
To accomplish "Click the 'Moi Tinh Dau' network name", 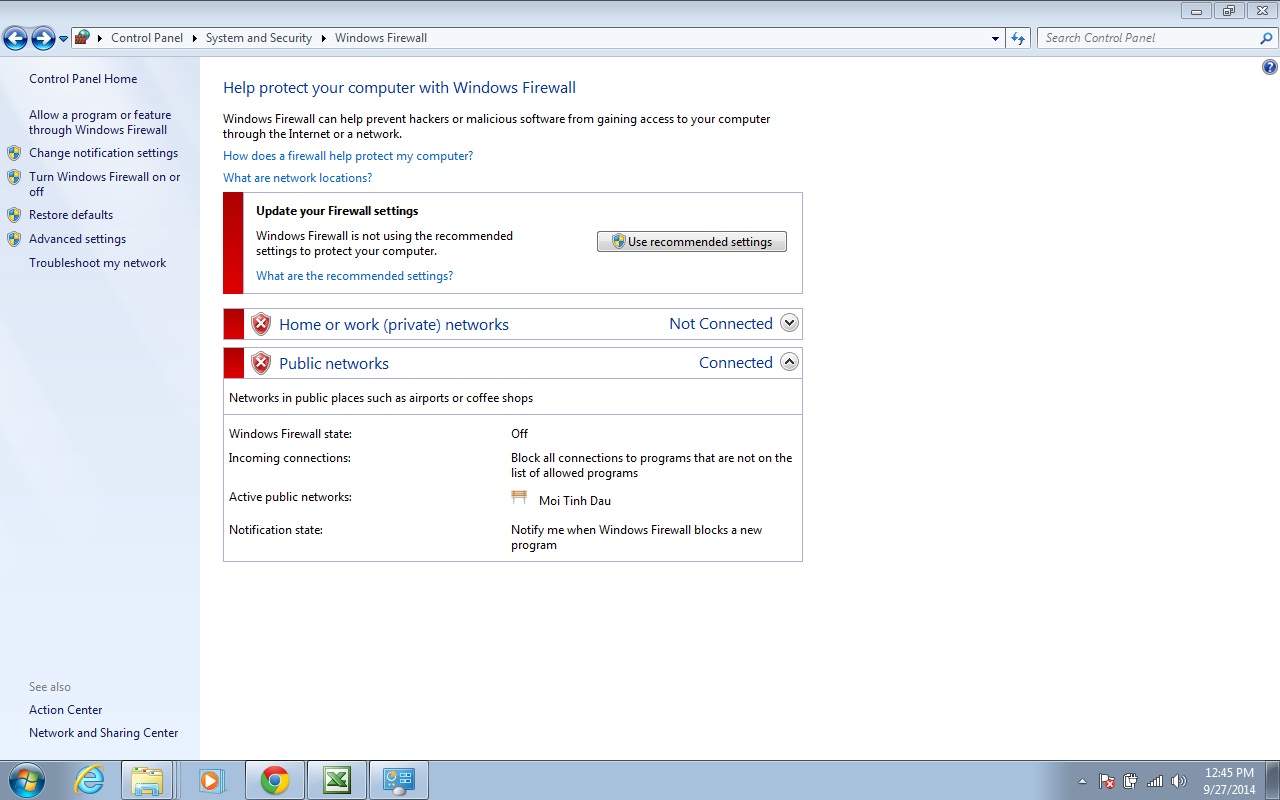I will [575, 501].
